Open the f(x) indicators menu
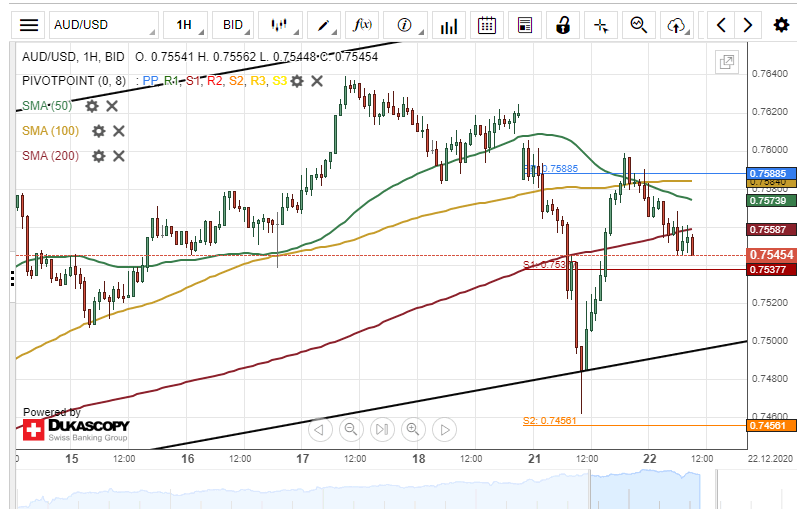The image size is (804, 514). [364, 25]
